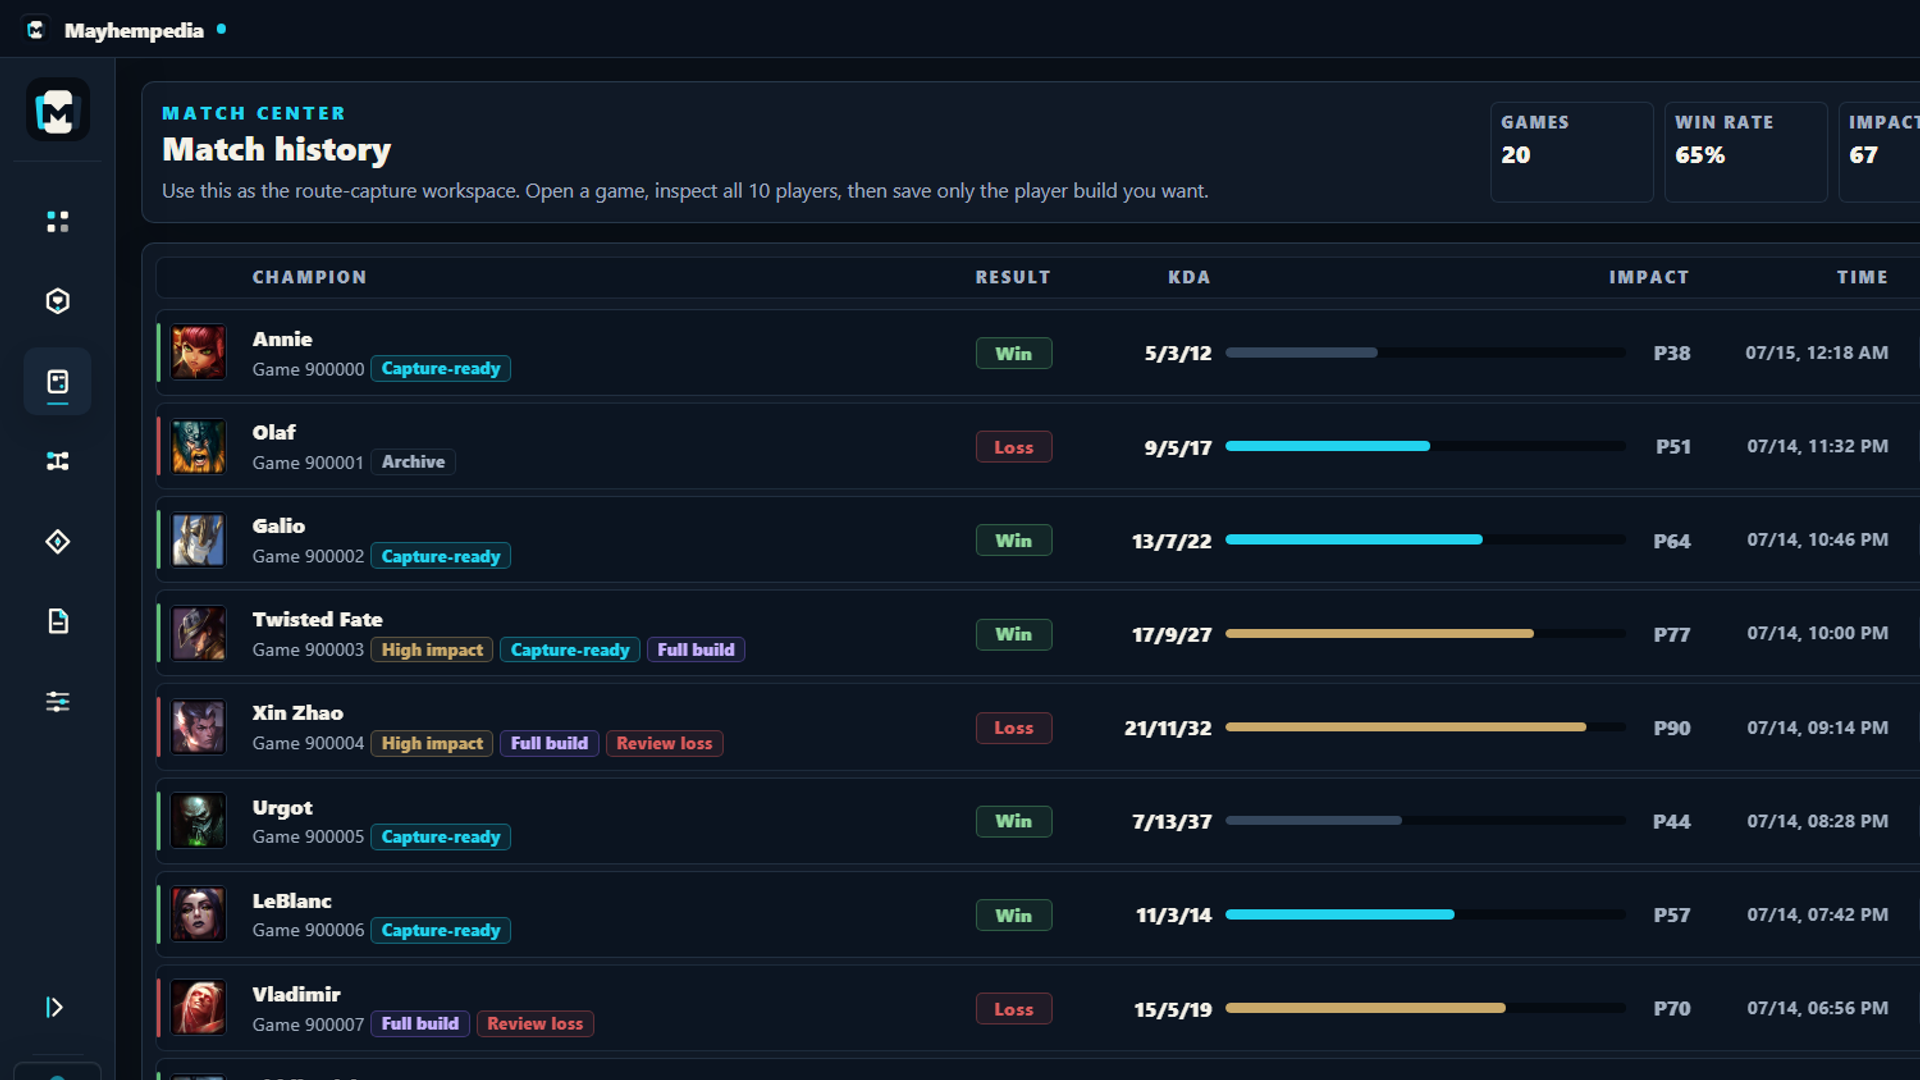This screenshot has width=1920, height=1080.
Task: Click the KDA value 17/9/27
Action: click(1171, 635)
